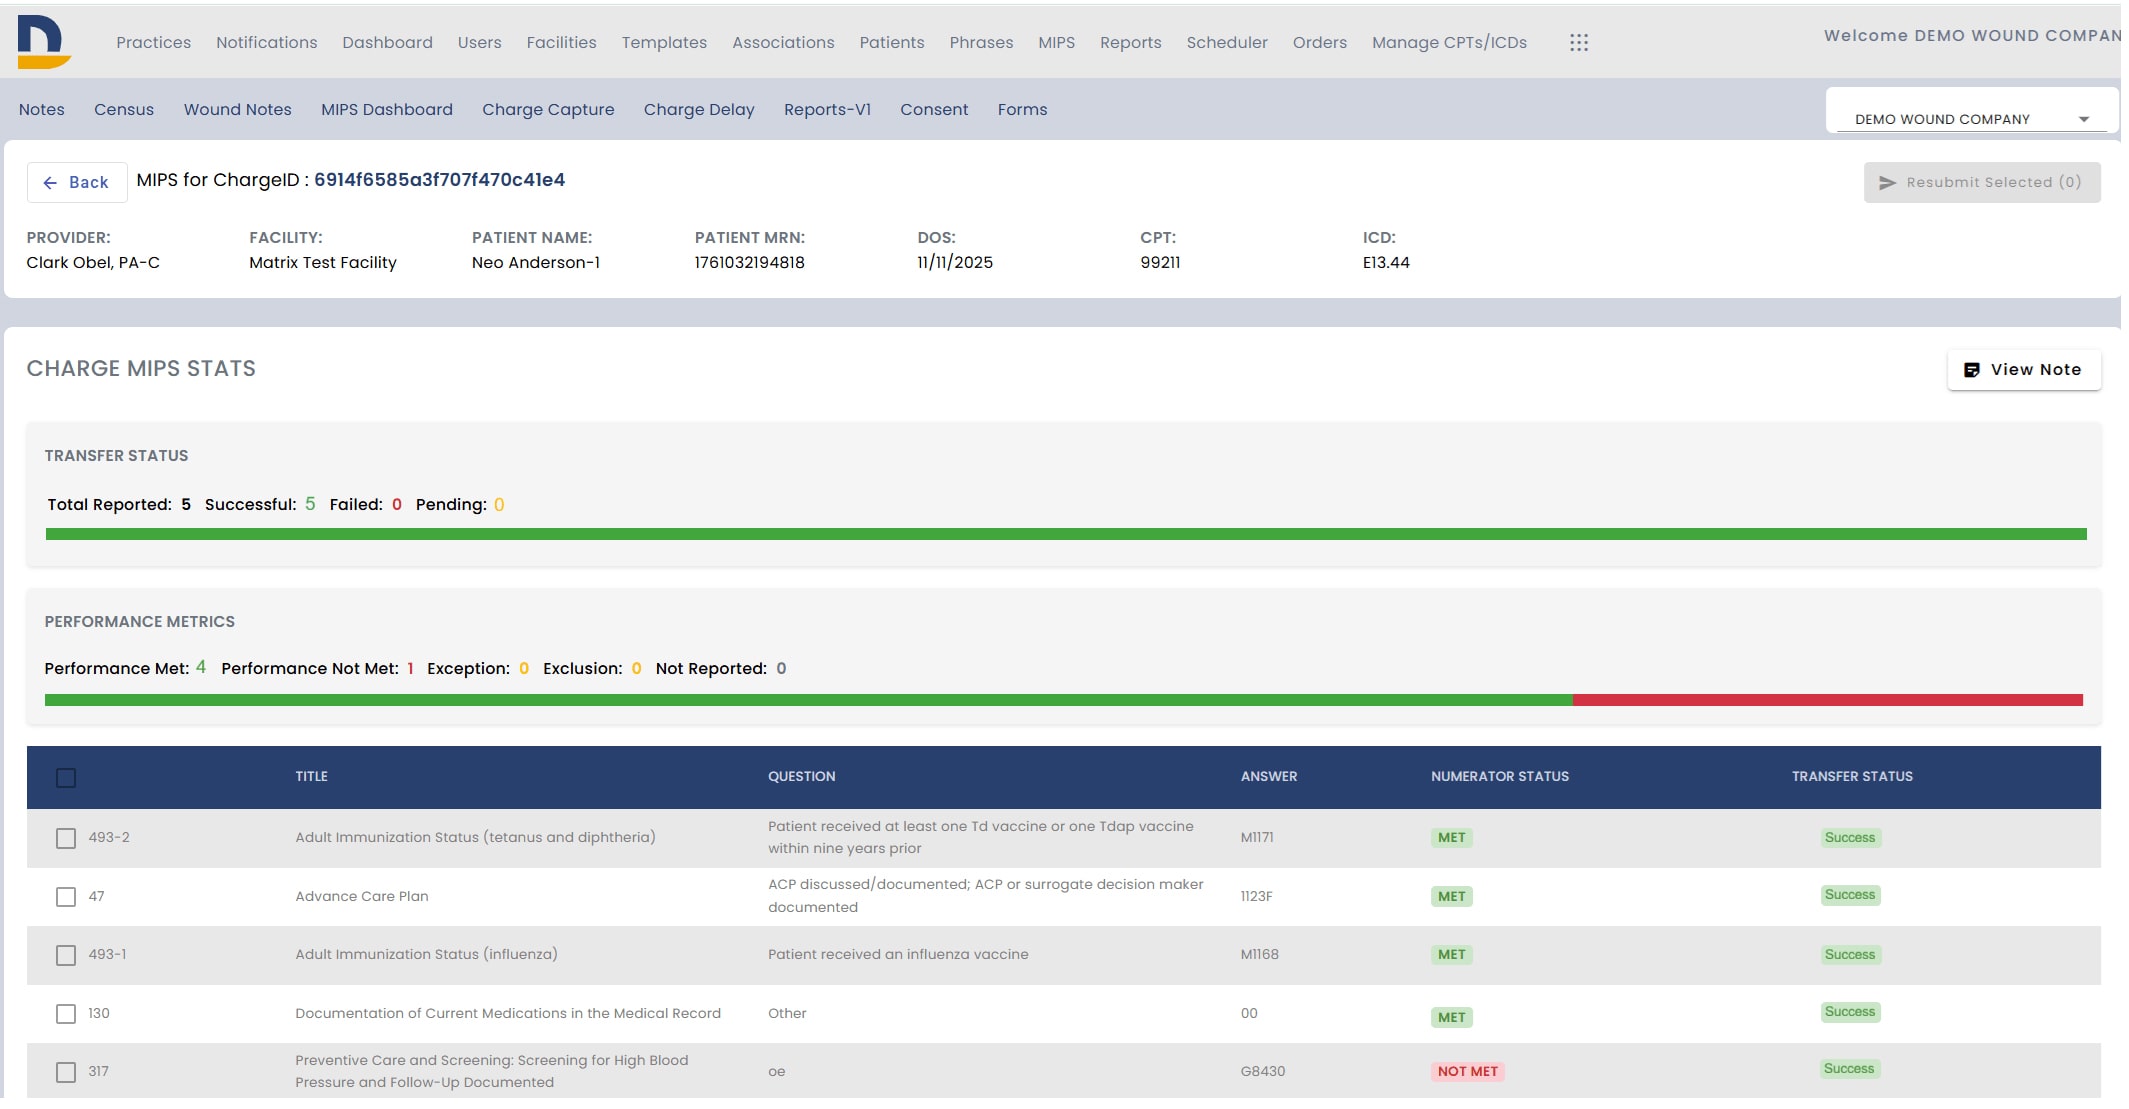Check the box for measure 317
The image size is (2129, 1109).
point(66,1072)
